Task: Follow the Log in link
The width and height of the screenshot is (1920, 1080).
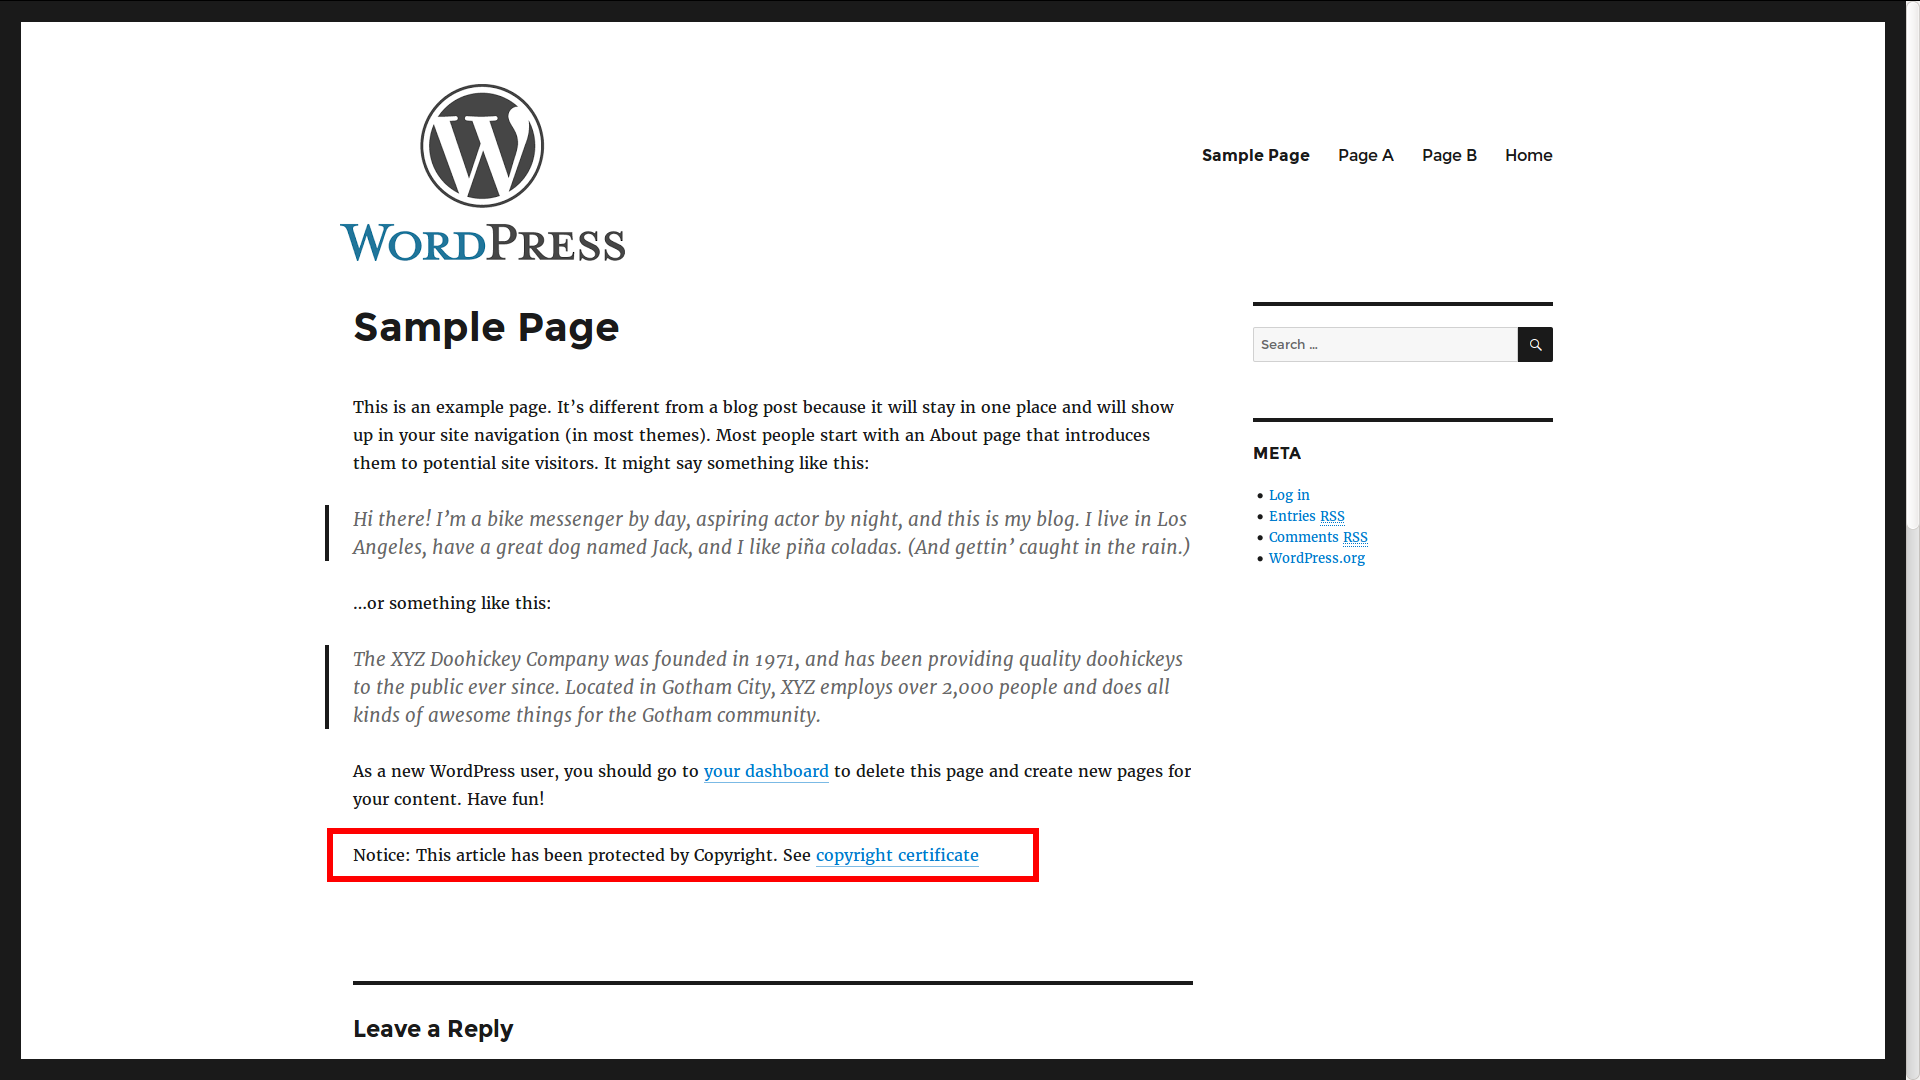Action: (1289, 495)
